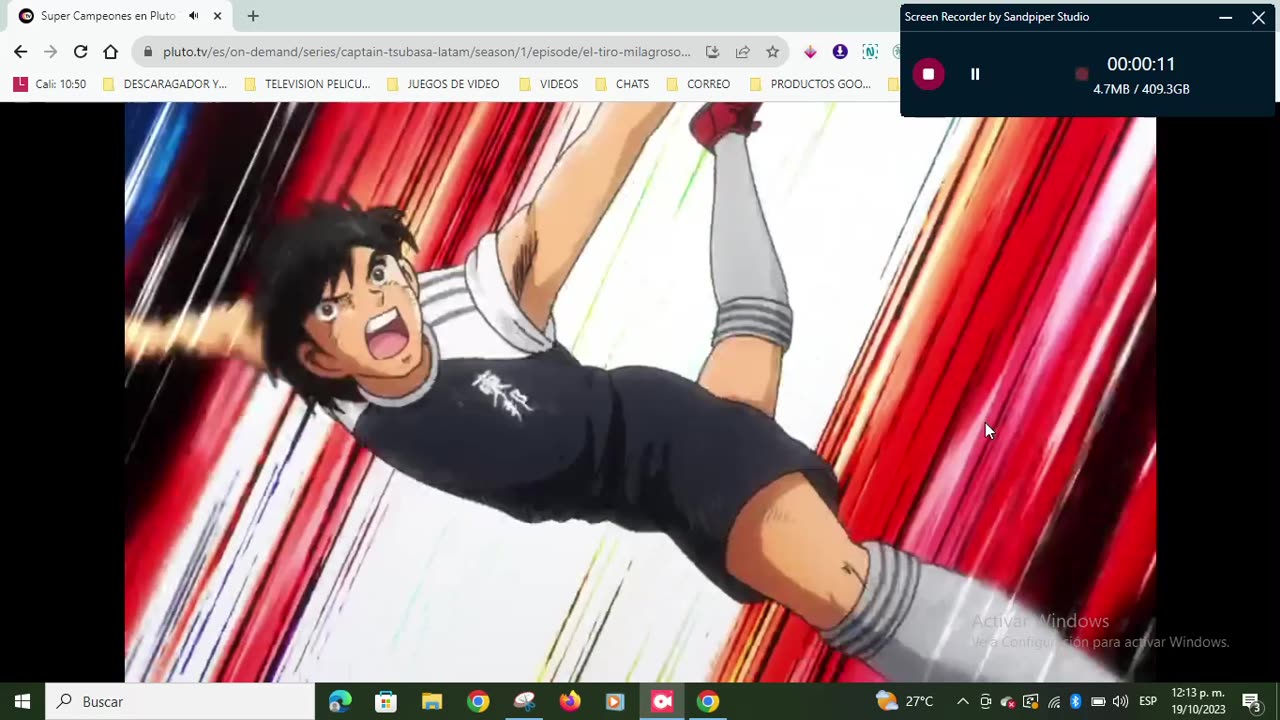Go forward in Chrome history
Image resolution: width=1280 pixels, height=720 pixels.
point(50,52)
